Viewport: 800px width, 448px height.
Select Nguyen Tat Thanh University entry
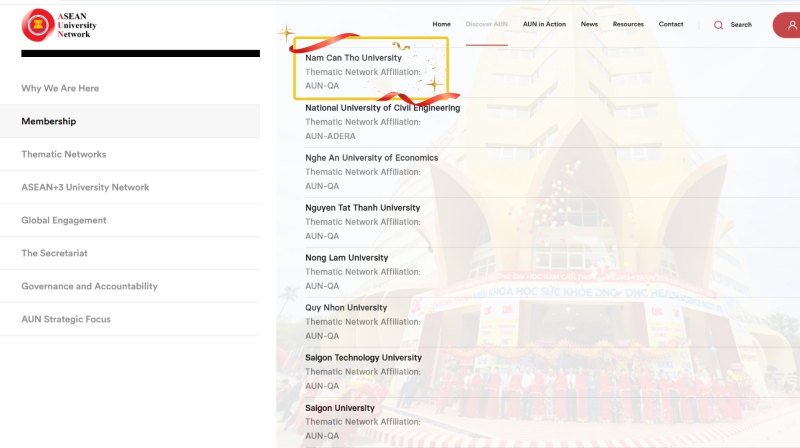tap(362, 208)
